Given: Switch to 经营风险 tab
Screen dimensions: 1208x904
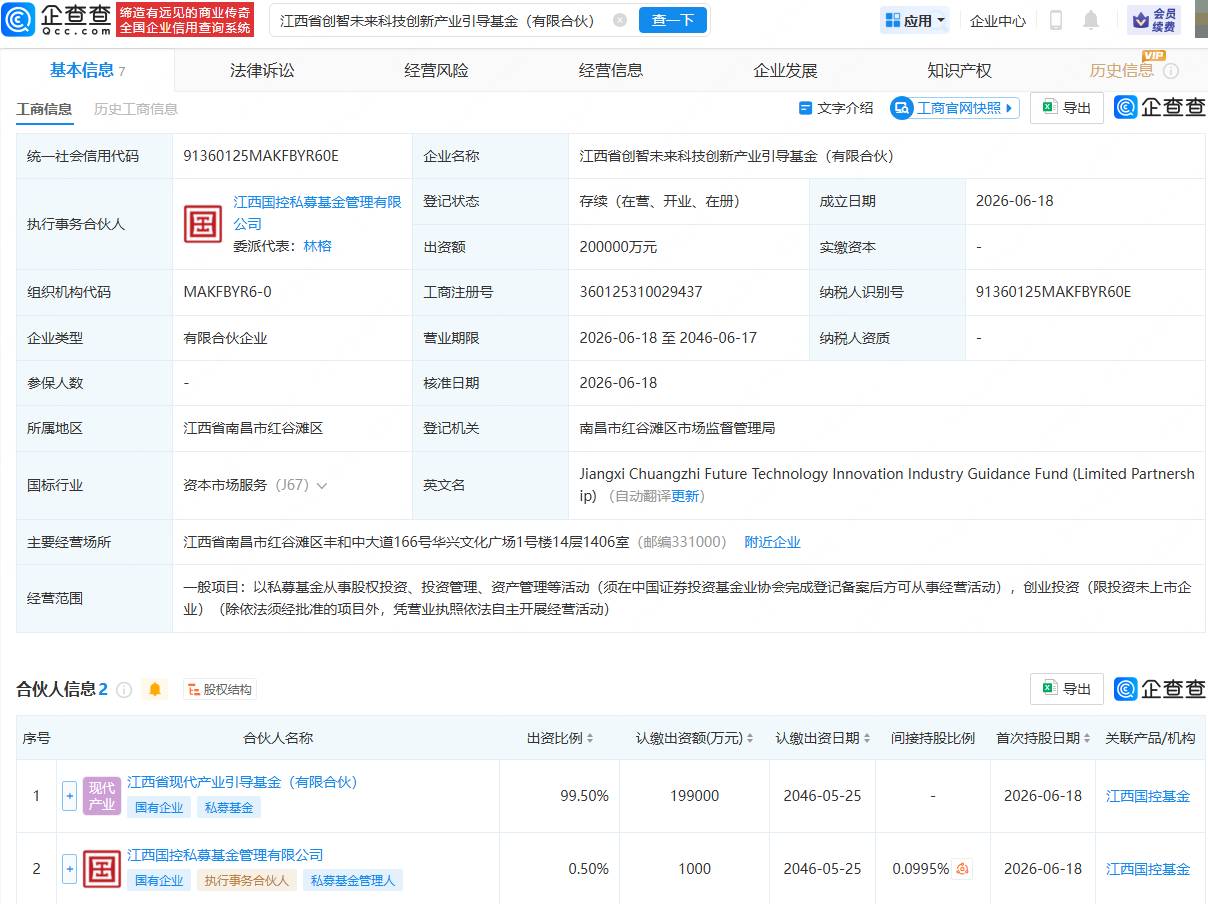Looking at the screenshot, I should click(436, 71).
